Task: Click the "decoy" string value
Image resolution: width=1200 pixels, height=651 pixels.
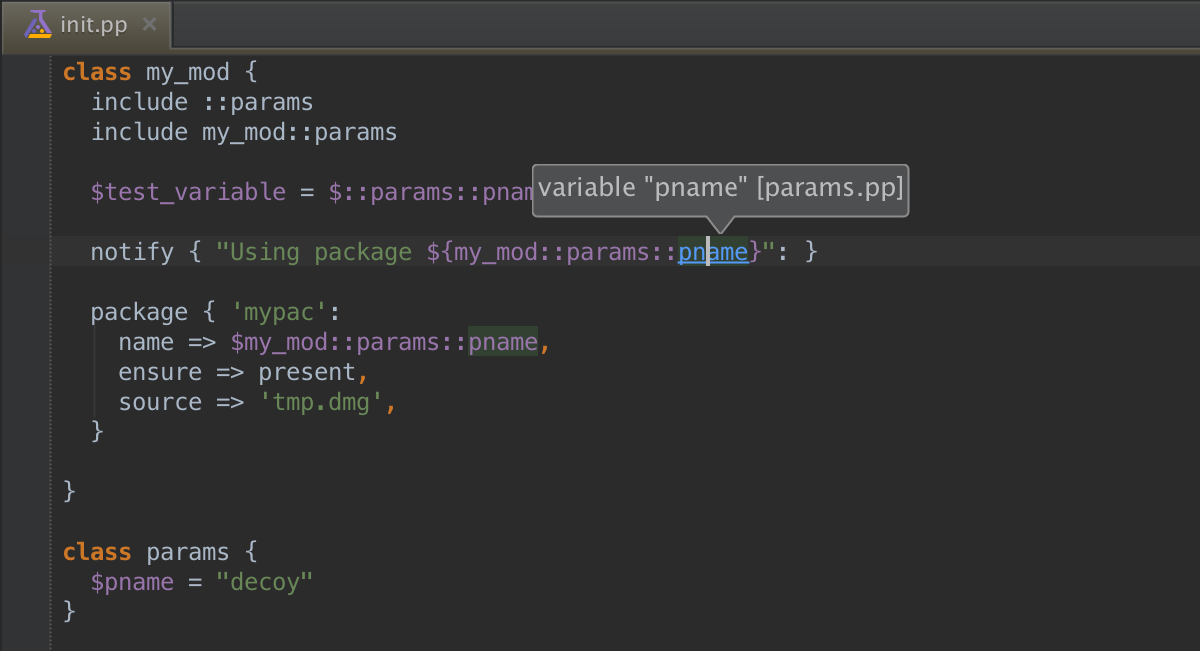Action: point(265,582)
